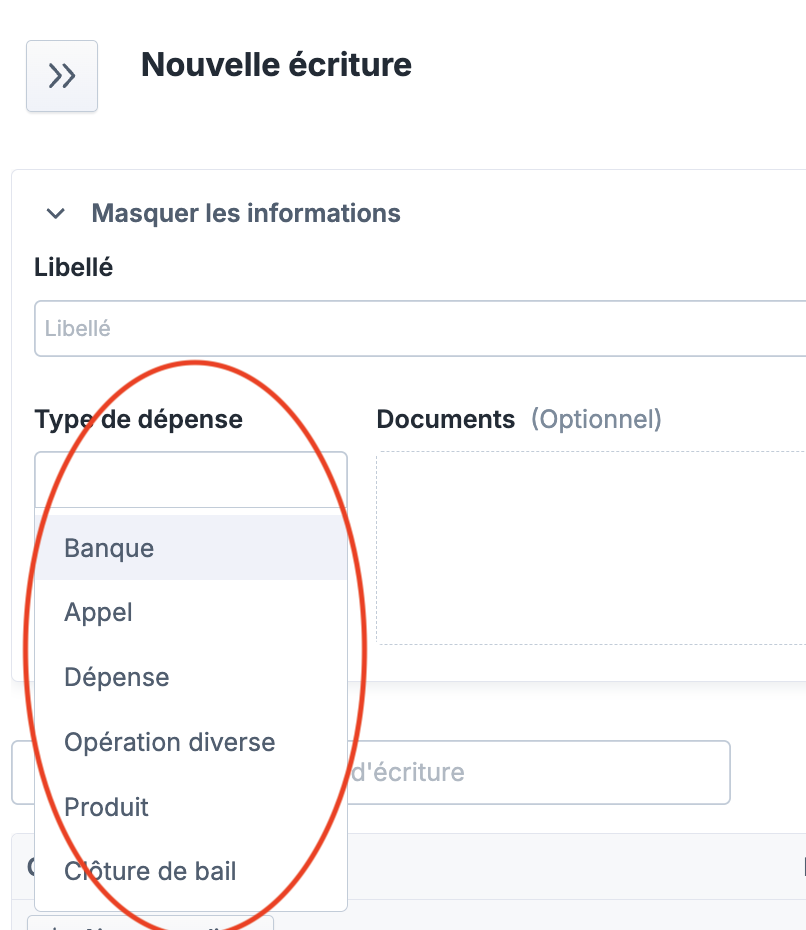Click into the Libellé text field
Image resolution: width=806 pixels, height=930 pixels.
(x=420, y=328)
